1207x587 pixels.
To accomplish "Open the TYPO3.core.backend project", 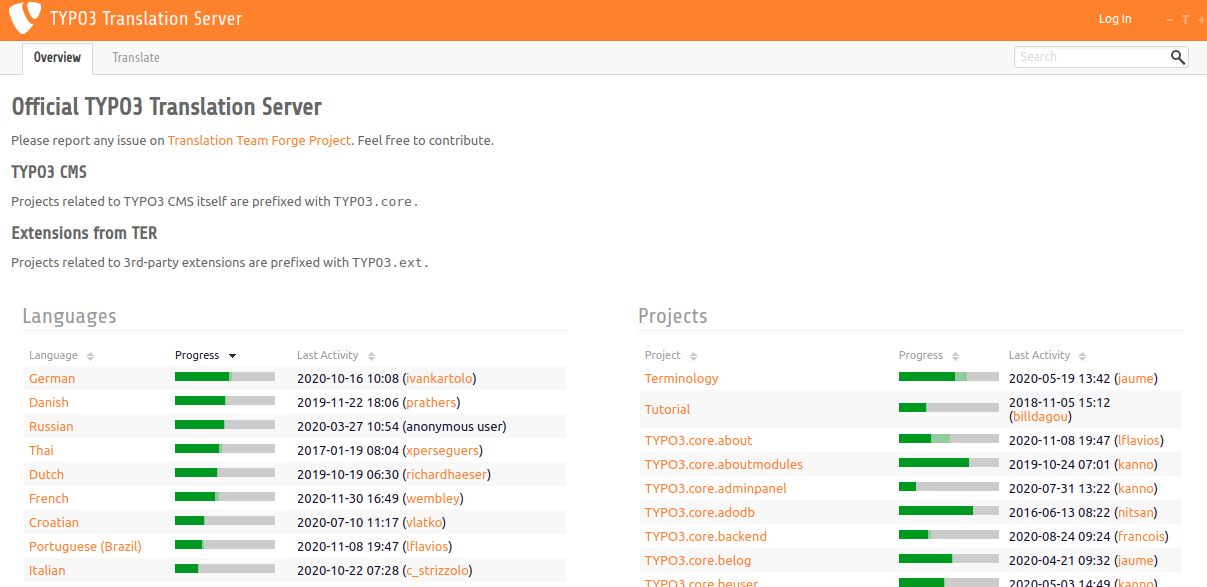I will point(705,536).
